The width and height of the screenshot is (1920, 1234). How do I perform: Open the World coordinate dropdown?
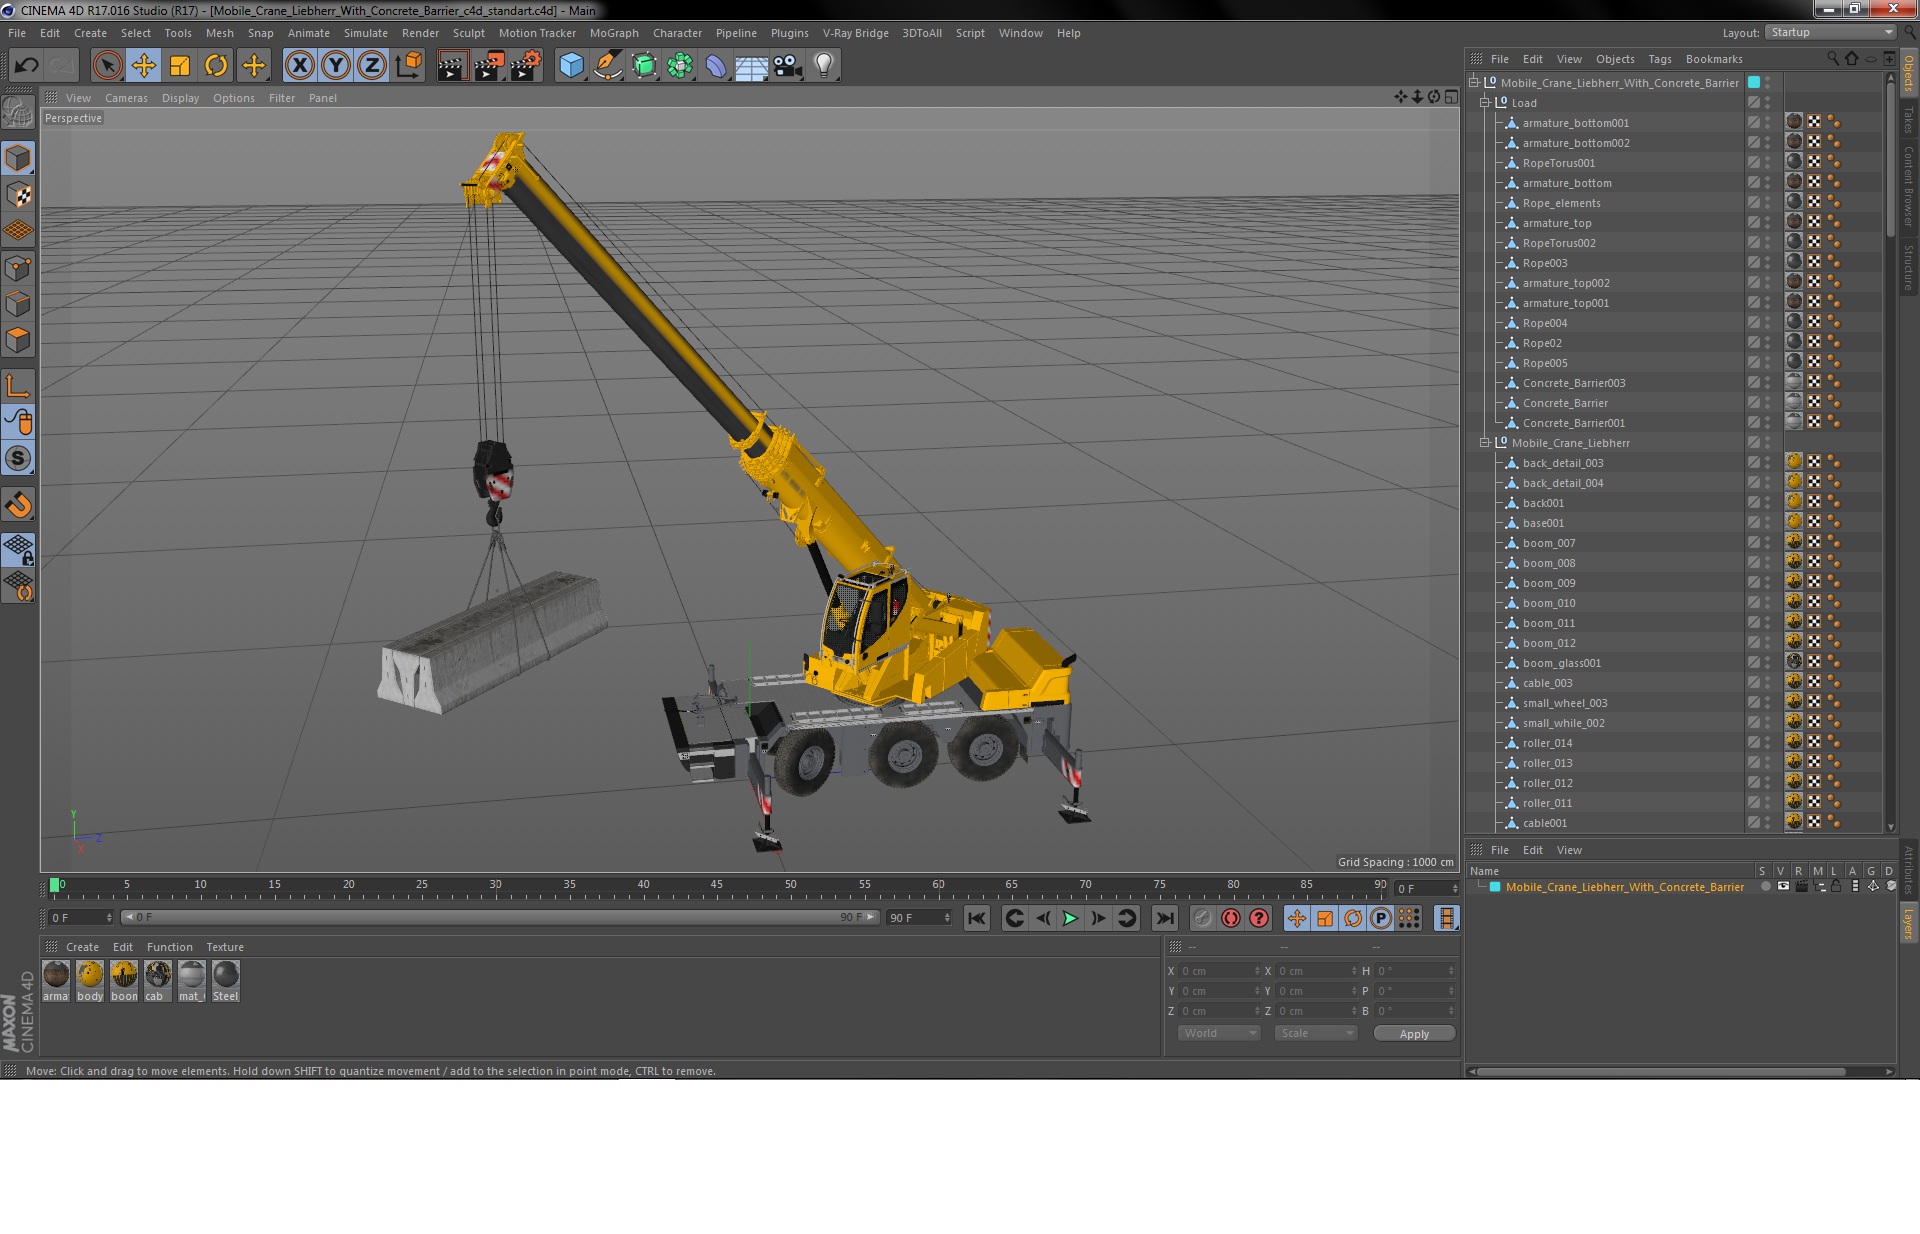[1218, 1033]
